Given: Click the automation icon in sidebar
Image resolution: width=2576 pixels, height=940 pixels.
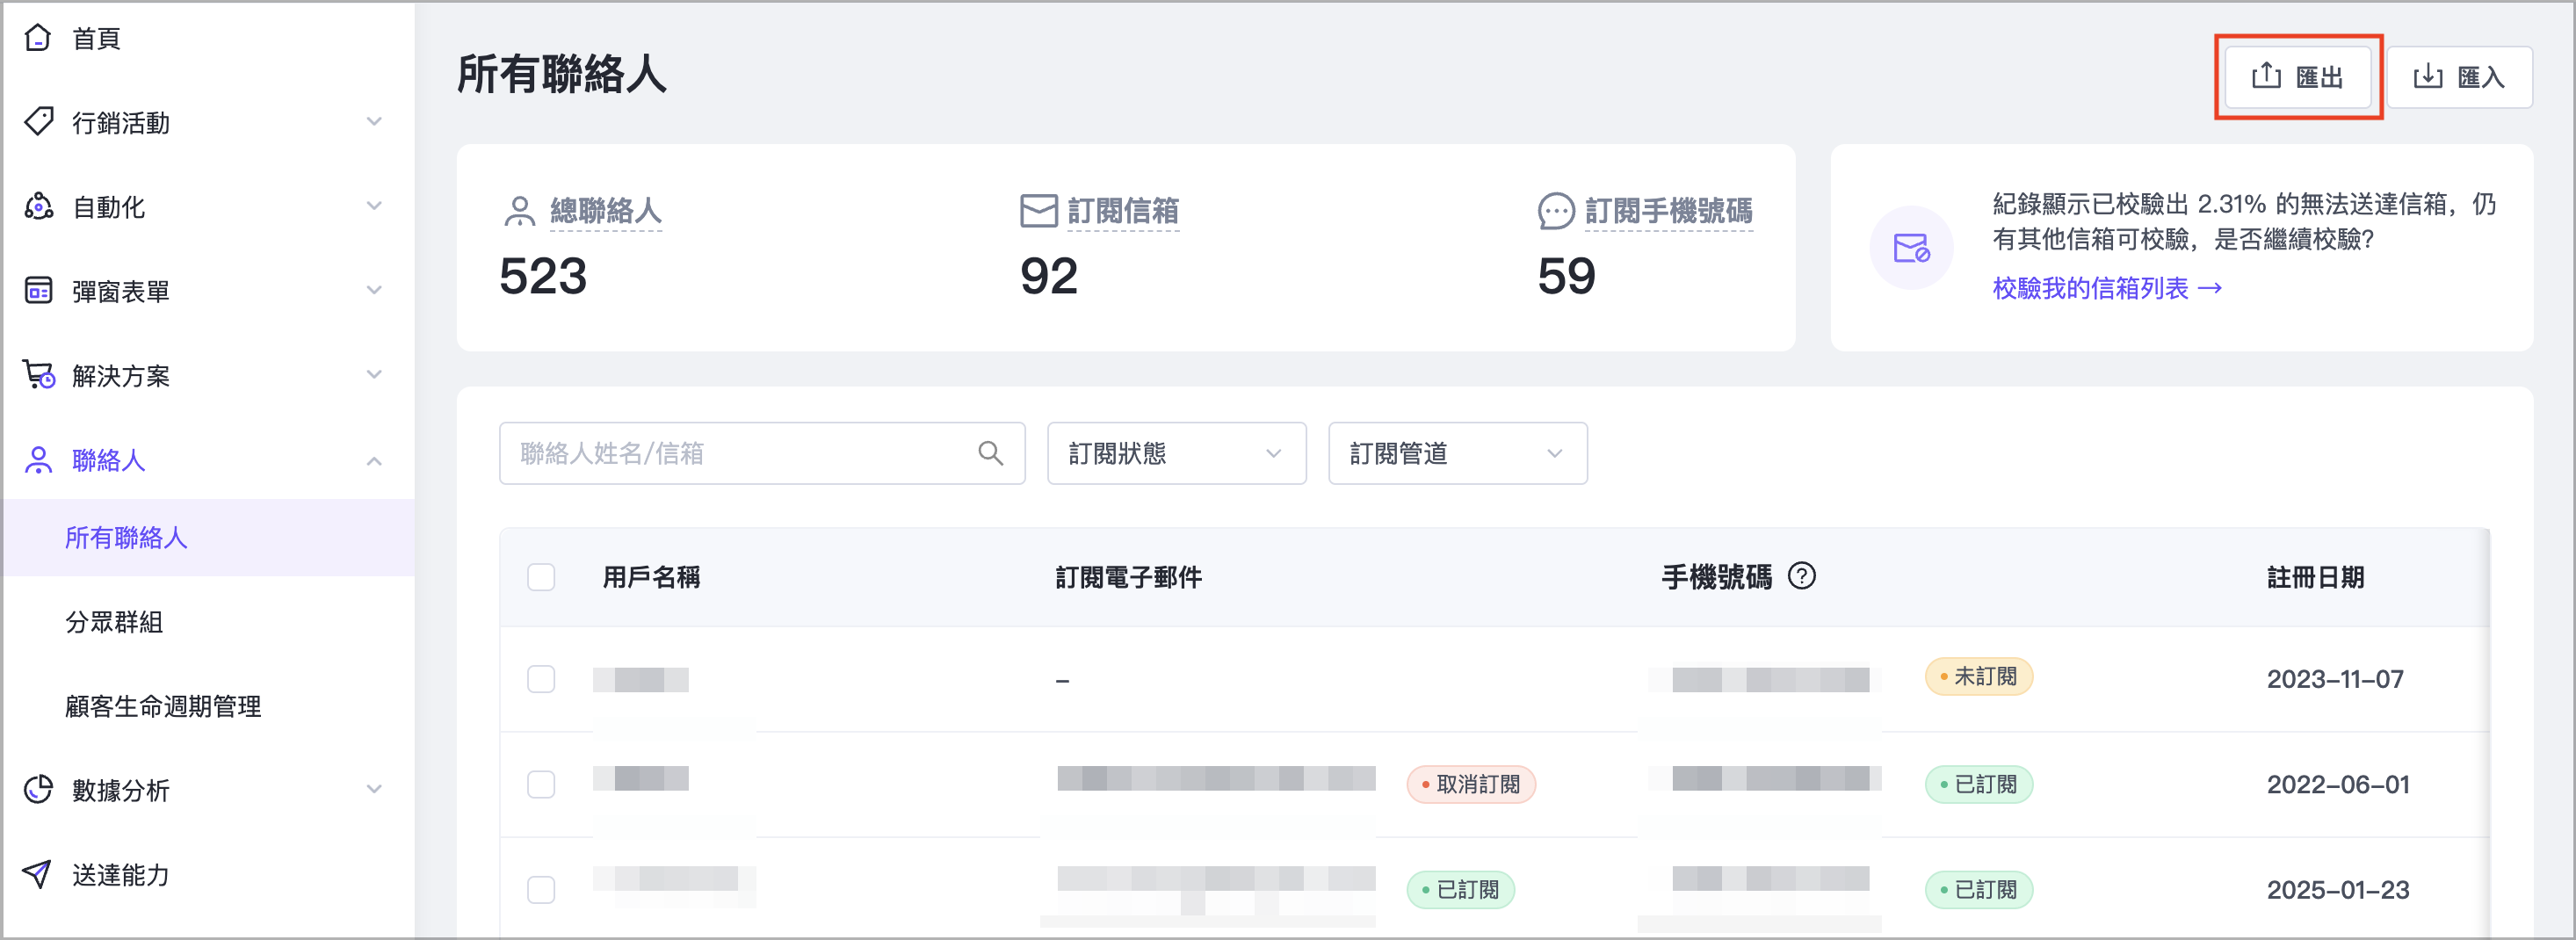Looking at the screenshot, I should point(38,207).
